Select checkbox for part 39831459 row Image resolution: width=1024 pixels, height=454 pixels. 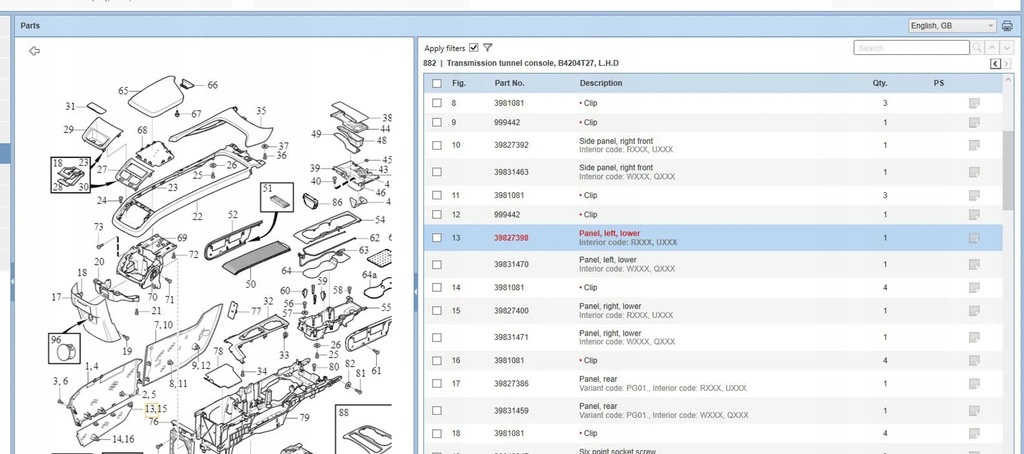pos(437,411)
